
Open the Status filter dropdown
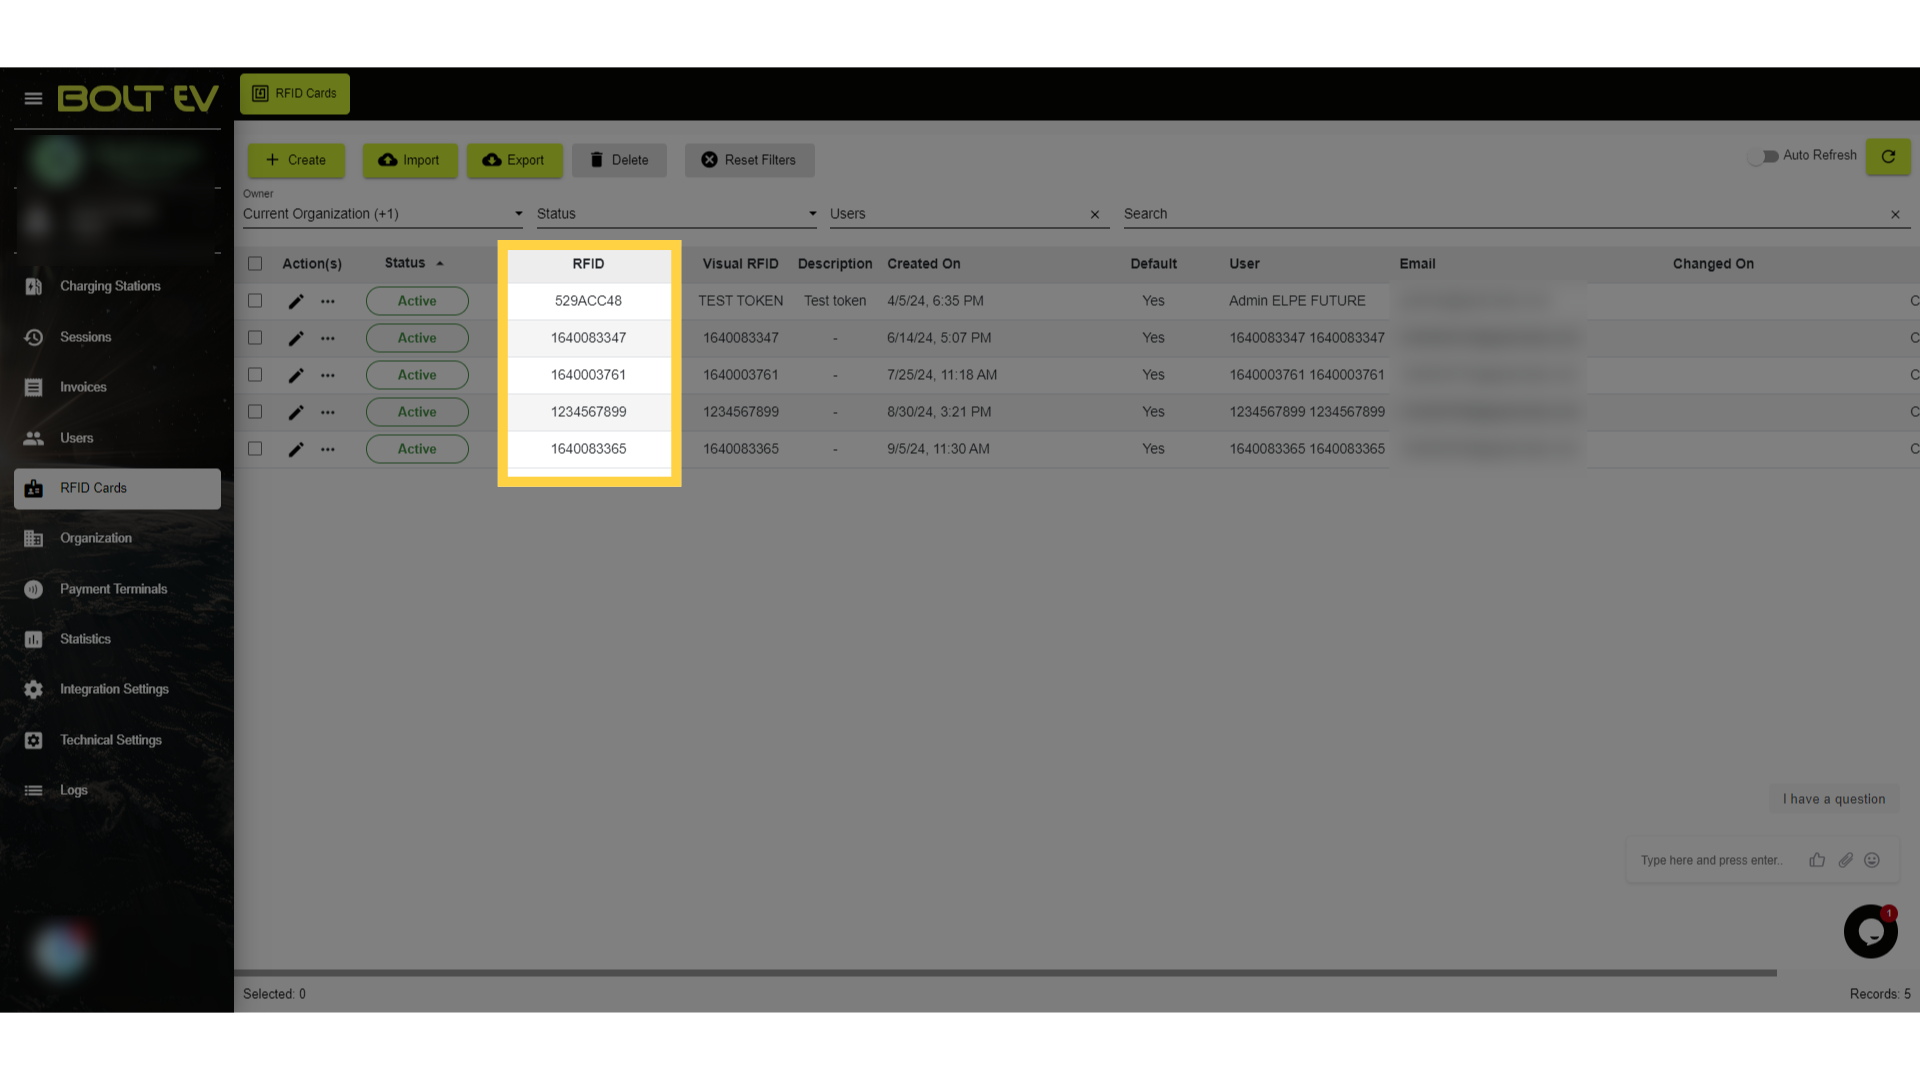pyautogui.click(x=677, y=214)
